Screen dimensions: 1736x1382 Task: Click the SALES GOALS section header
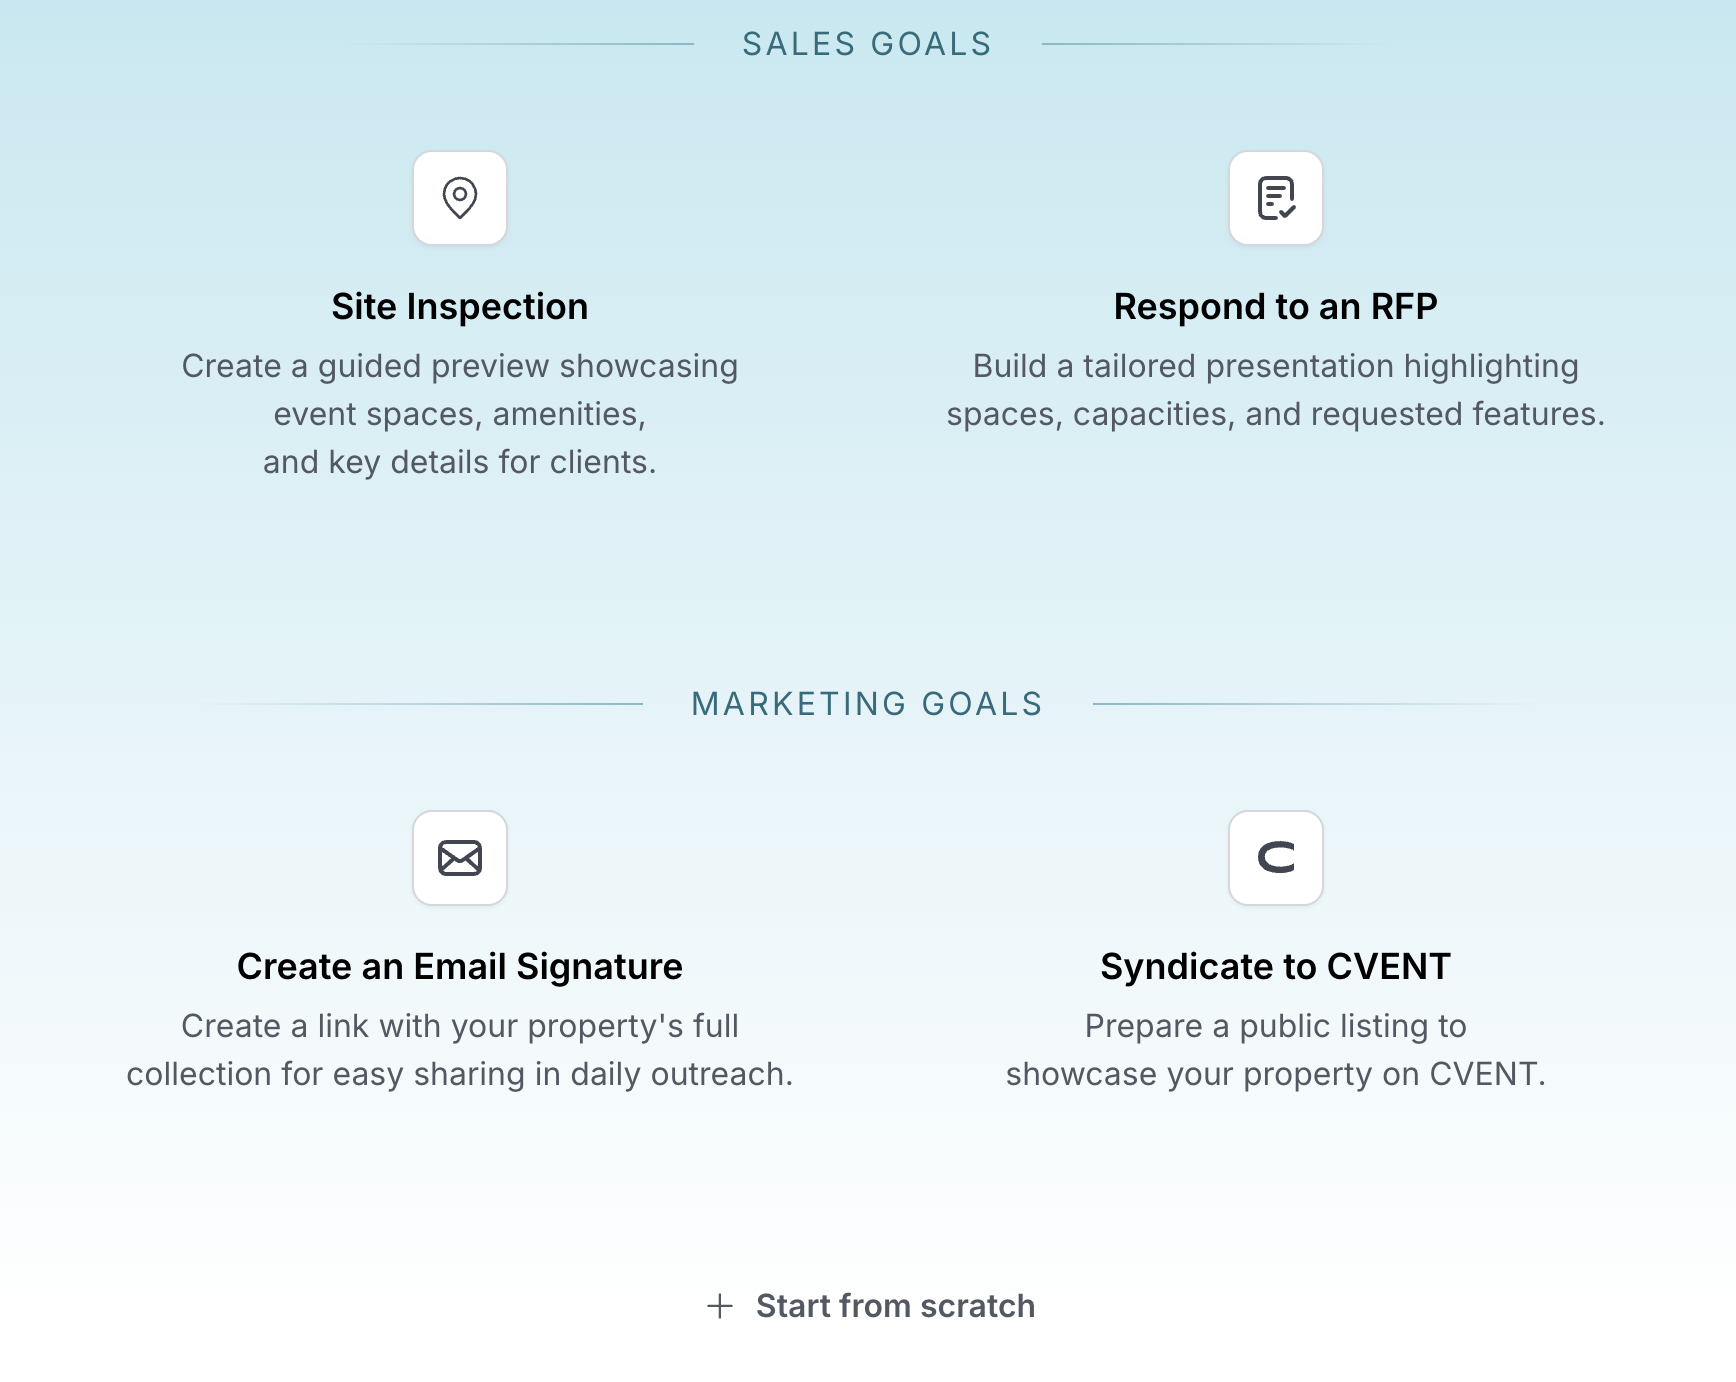click(867, 44)
